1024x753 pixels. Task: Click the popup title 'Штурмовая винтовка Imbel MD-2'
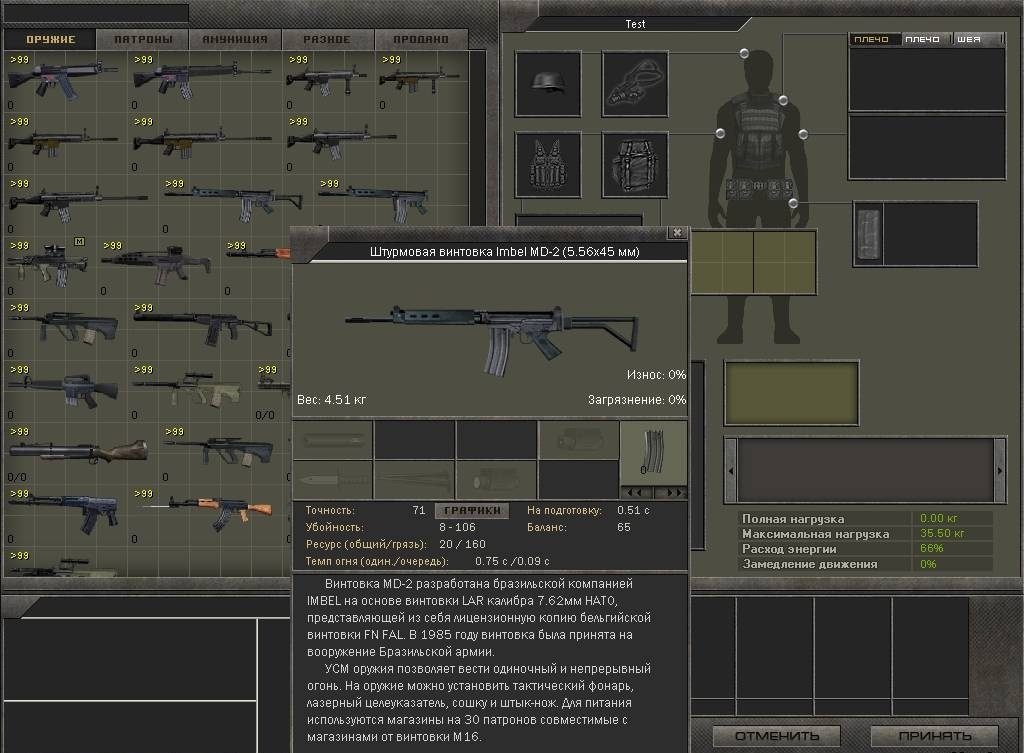pyautogui.click(x=504, y=252)
